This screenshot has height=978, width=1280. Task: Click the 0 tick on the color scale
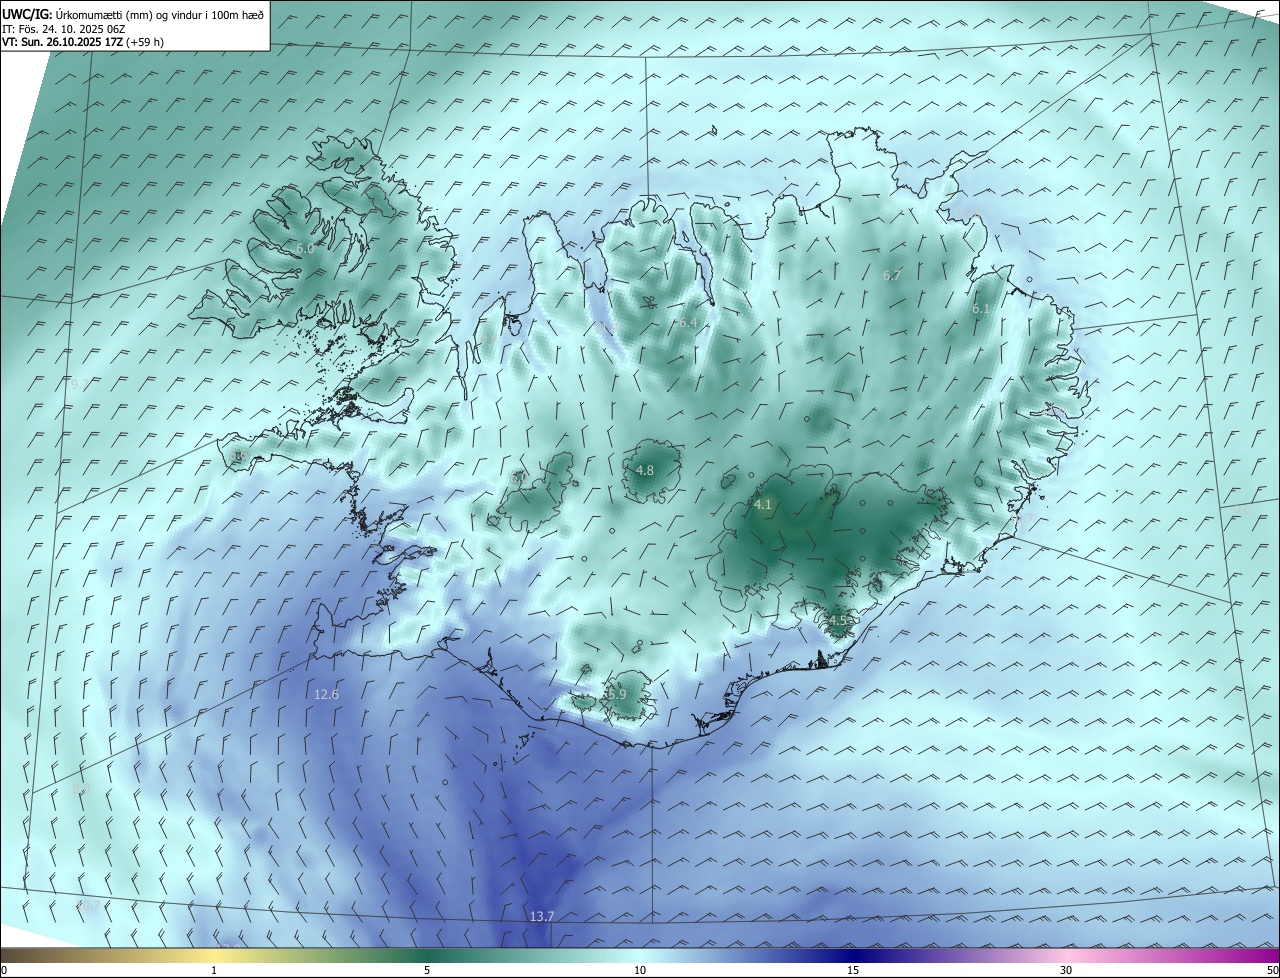point(3,971)
